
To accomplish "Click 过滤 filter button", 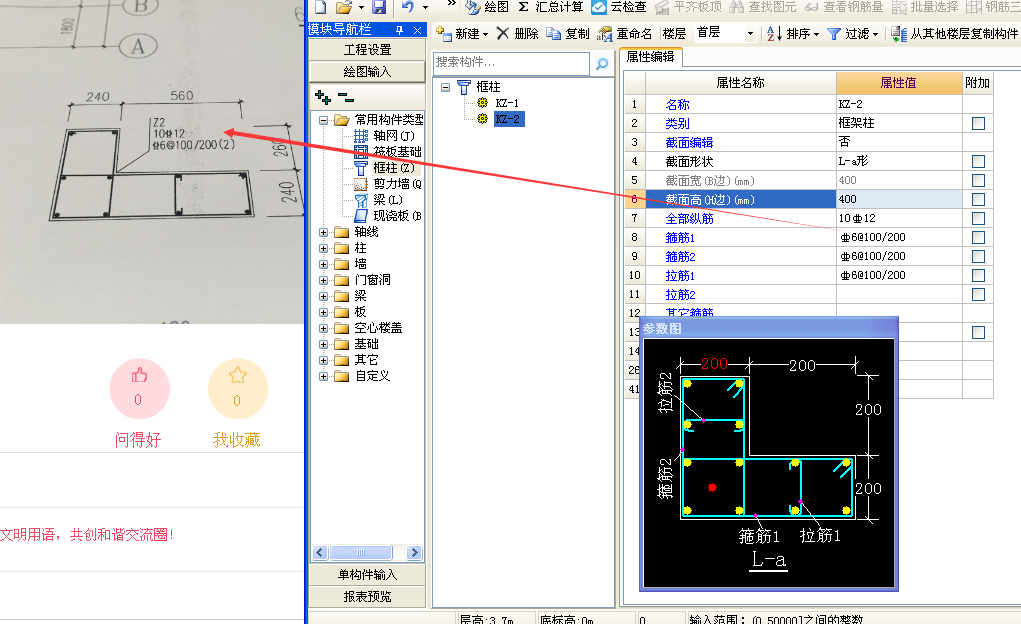I will pyautogui.click(x=852, y=34).
